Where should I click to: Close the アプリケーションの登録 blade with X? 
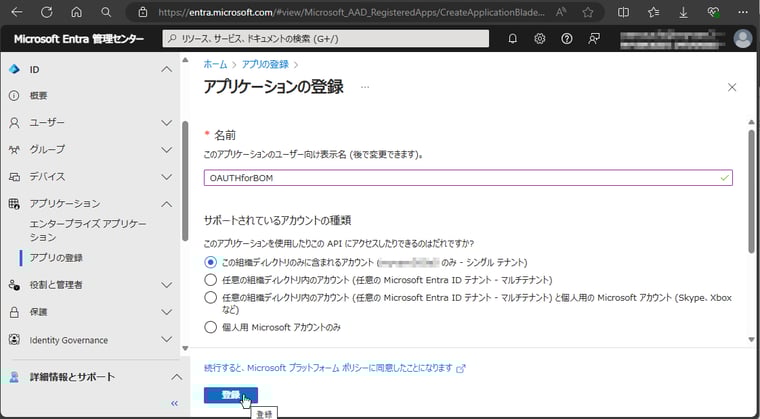click(732, 87)
